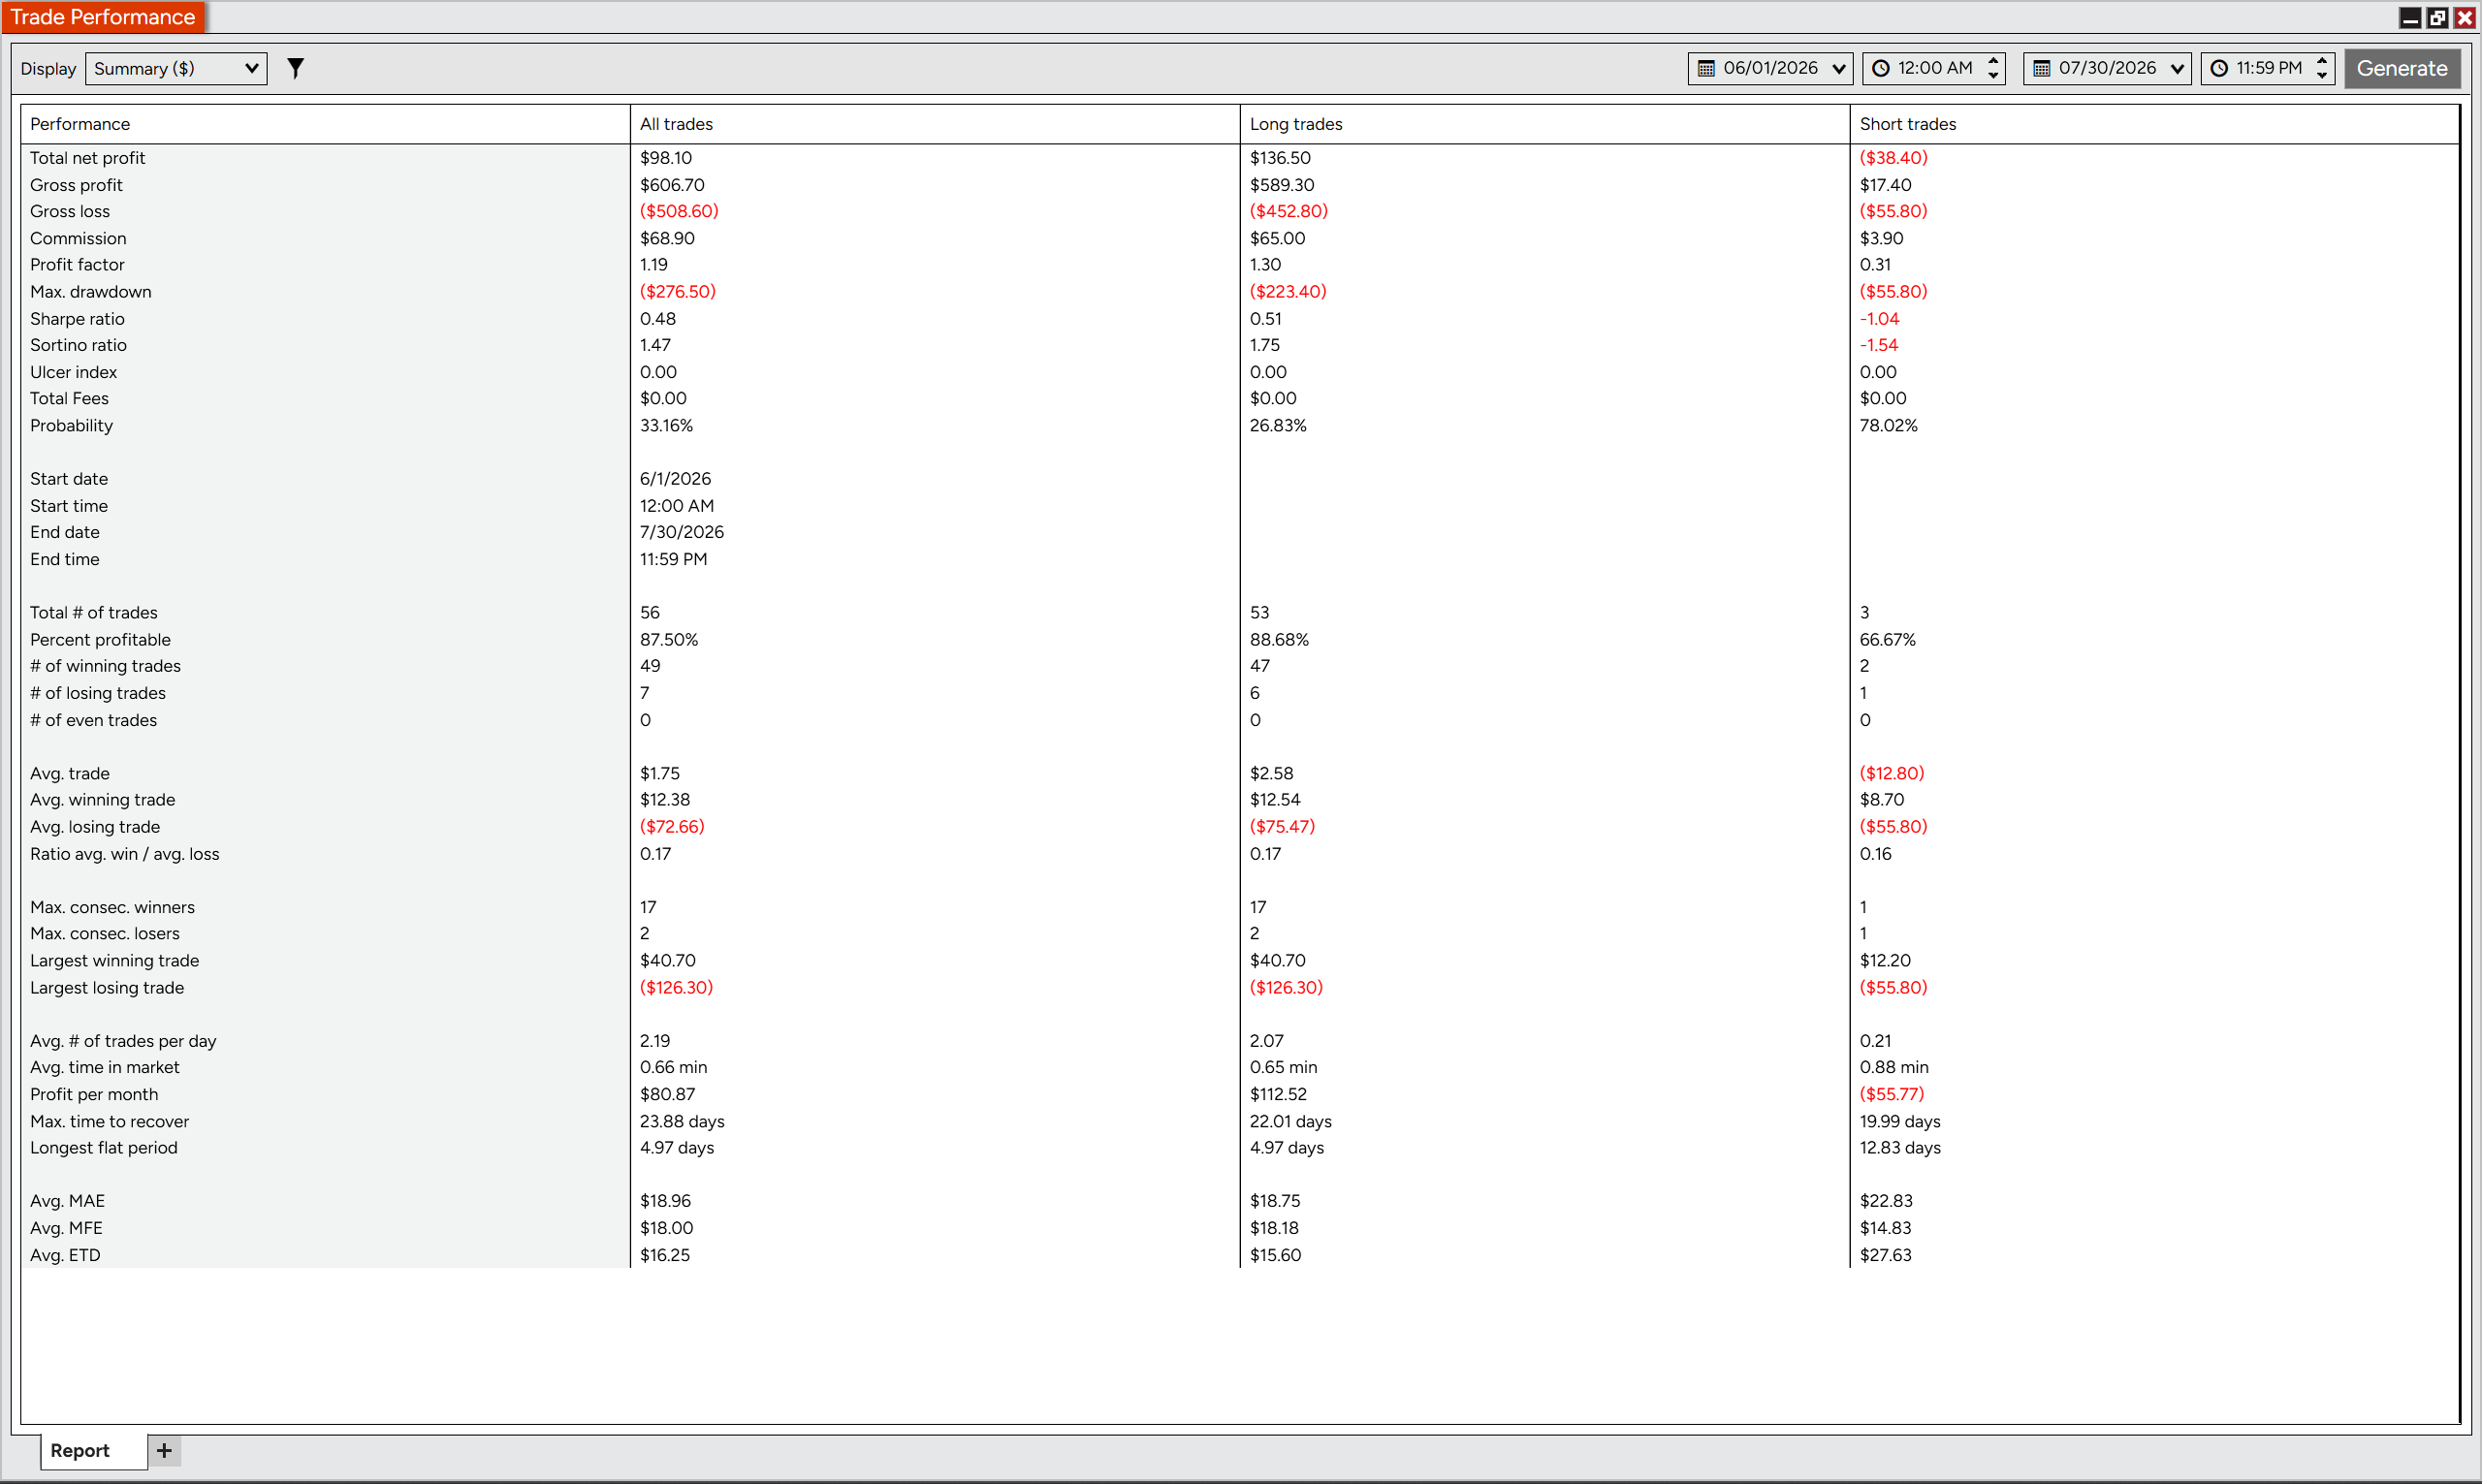Click the Start date value 6/1/2026
Image resolution: width=2482 pixels, height=1484 pixels.
point(675,479)
